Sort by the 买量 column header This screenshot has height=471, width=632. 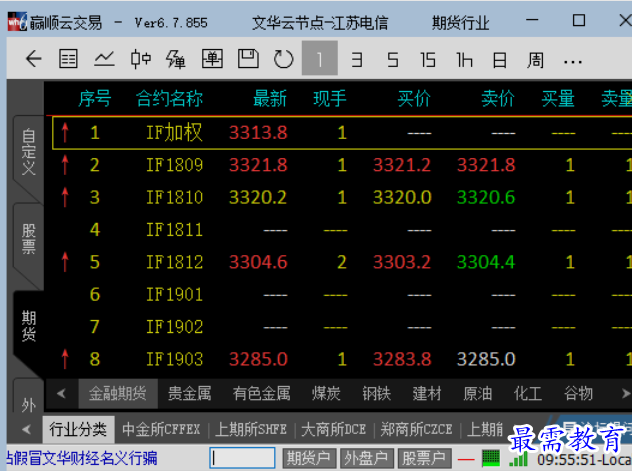[x=558, y=99]
